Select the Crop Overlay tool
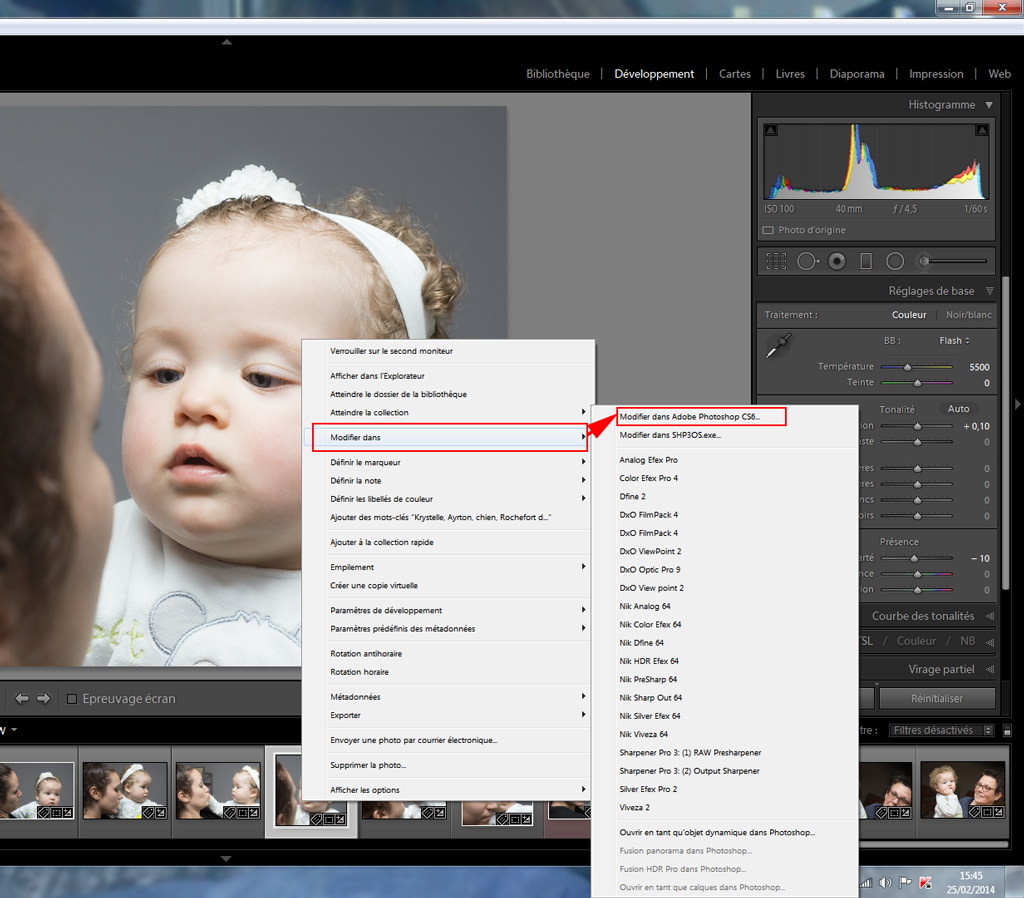Image resolution: width=1024 pixels, height=898 pixels. click(x=776, y=261)
